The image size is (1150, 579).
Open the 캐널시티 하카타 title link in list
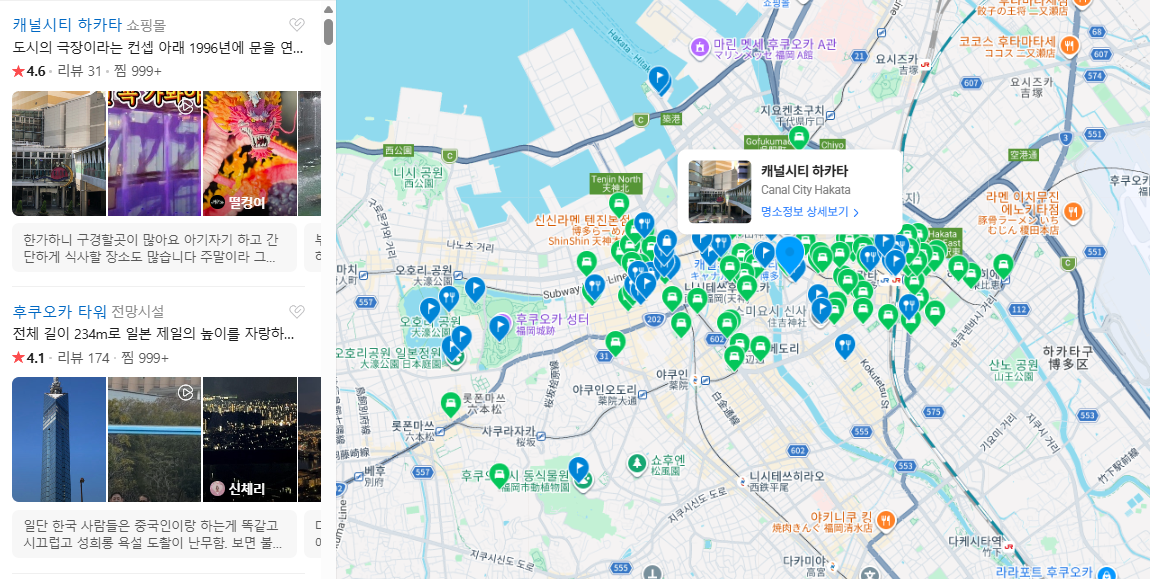coord(67,24)
